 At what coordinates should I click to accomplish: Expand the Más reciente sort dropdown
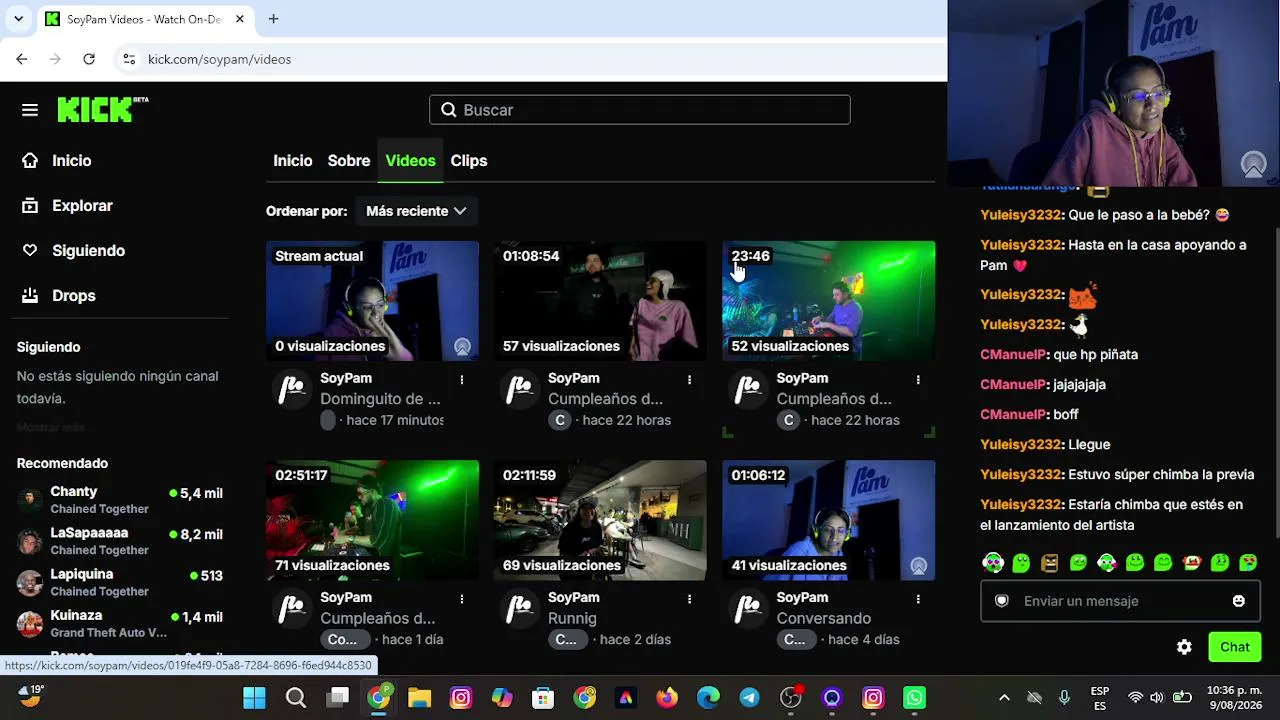(416, 211)
